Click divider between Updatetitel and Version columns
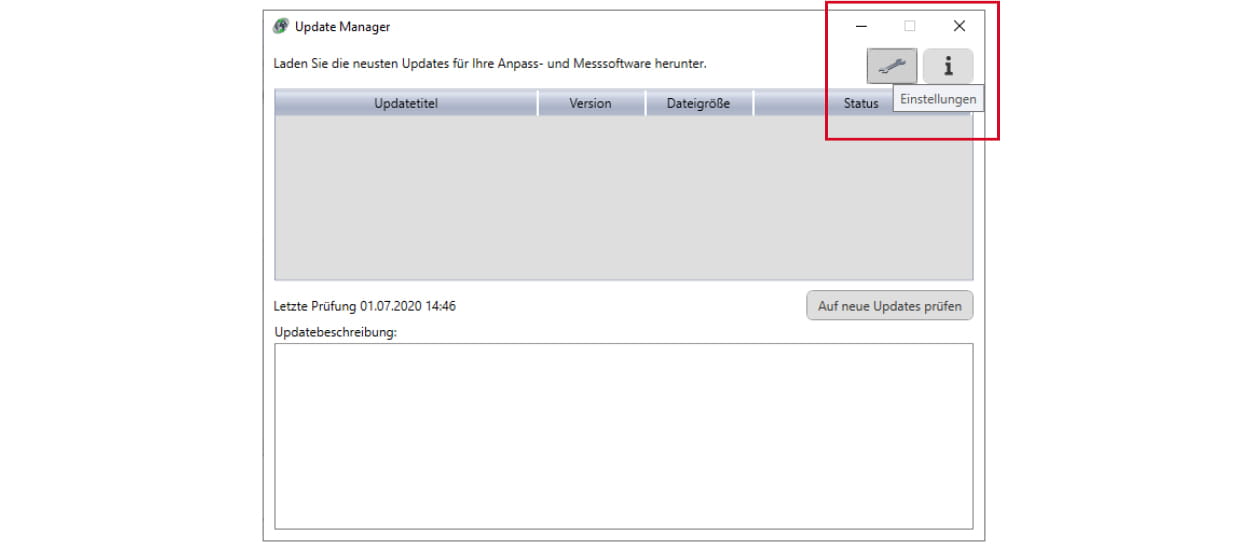Image resolution: width=1248 pixels, height=550 pixels. [x=538, y=103]
